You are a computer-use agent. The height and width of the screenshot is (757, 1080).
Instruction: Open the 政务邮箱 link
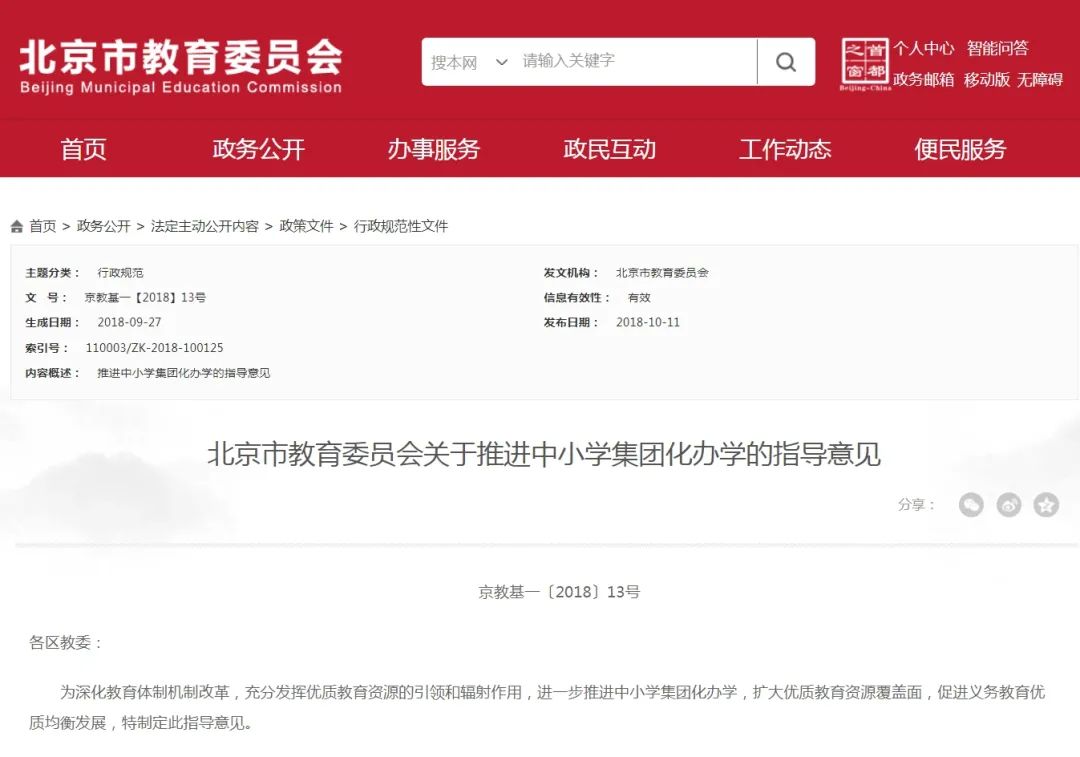tap(924, 80)
